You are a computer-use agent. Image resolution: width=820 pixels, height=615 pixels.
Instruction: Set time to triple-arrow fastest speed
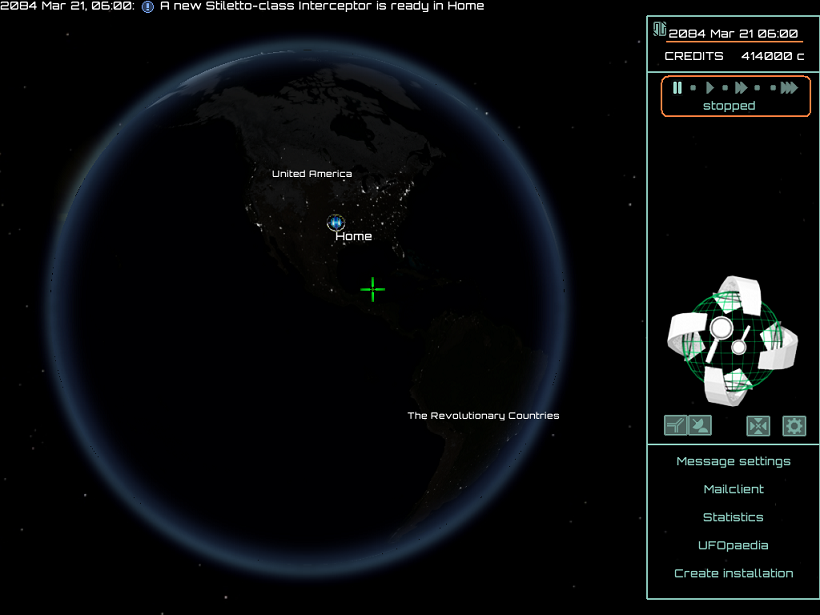789,88
